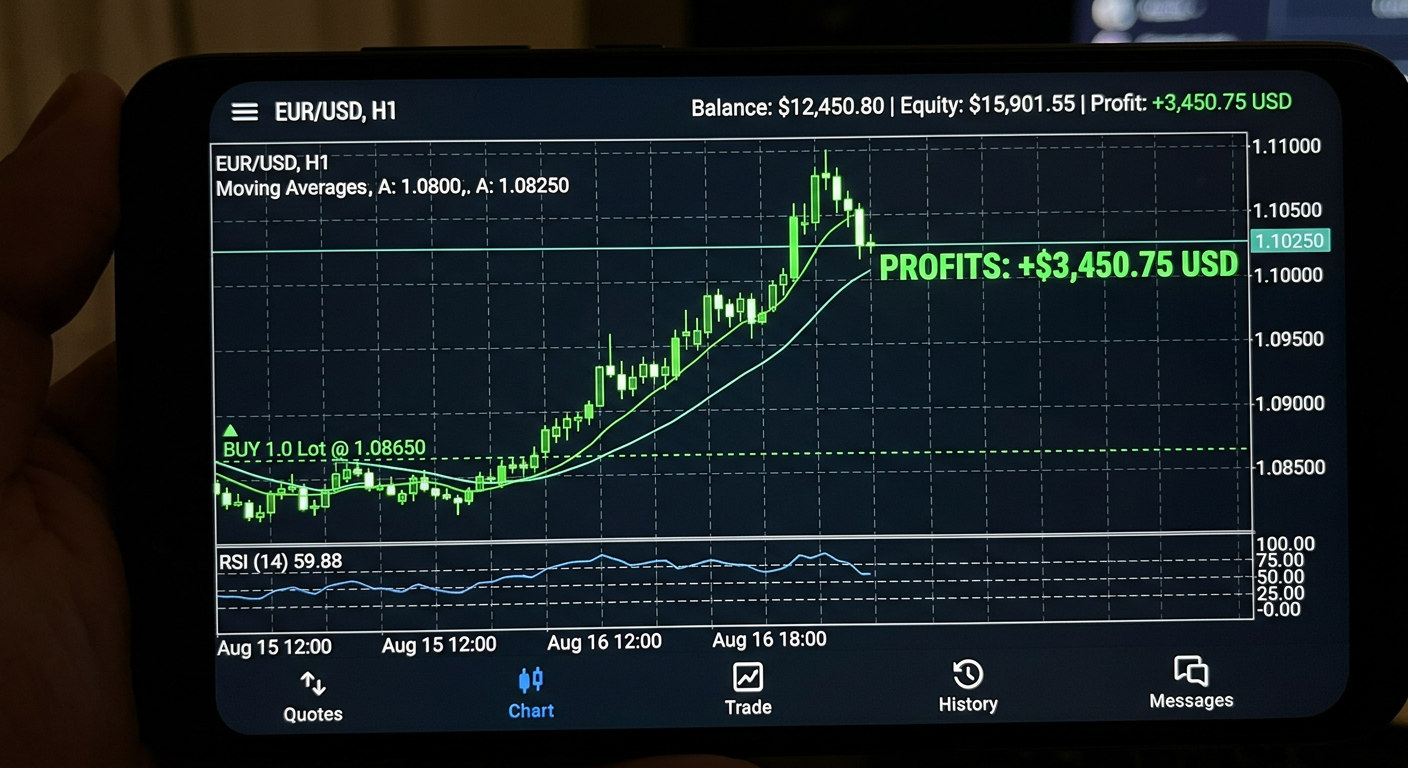
Task: Go to the History tab
Action: [968, 687]
